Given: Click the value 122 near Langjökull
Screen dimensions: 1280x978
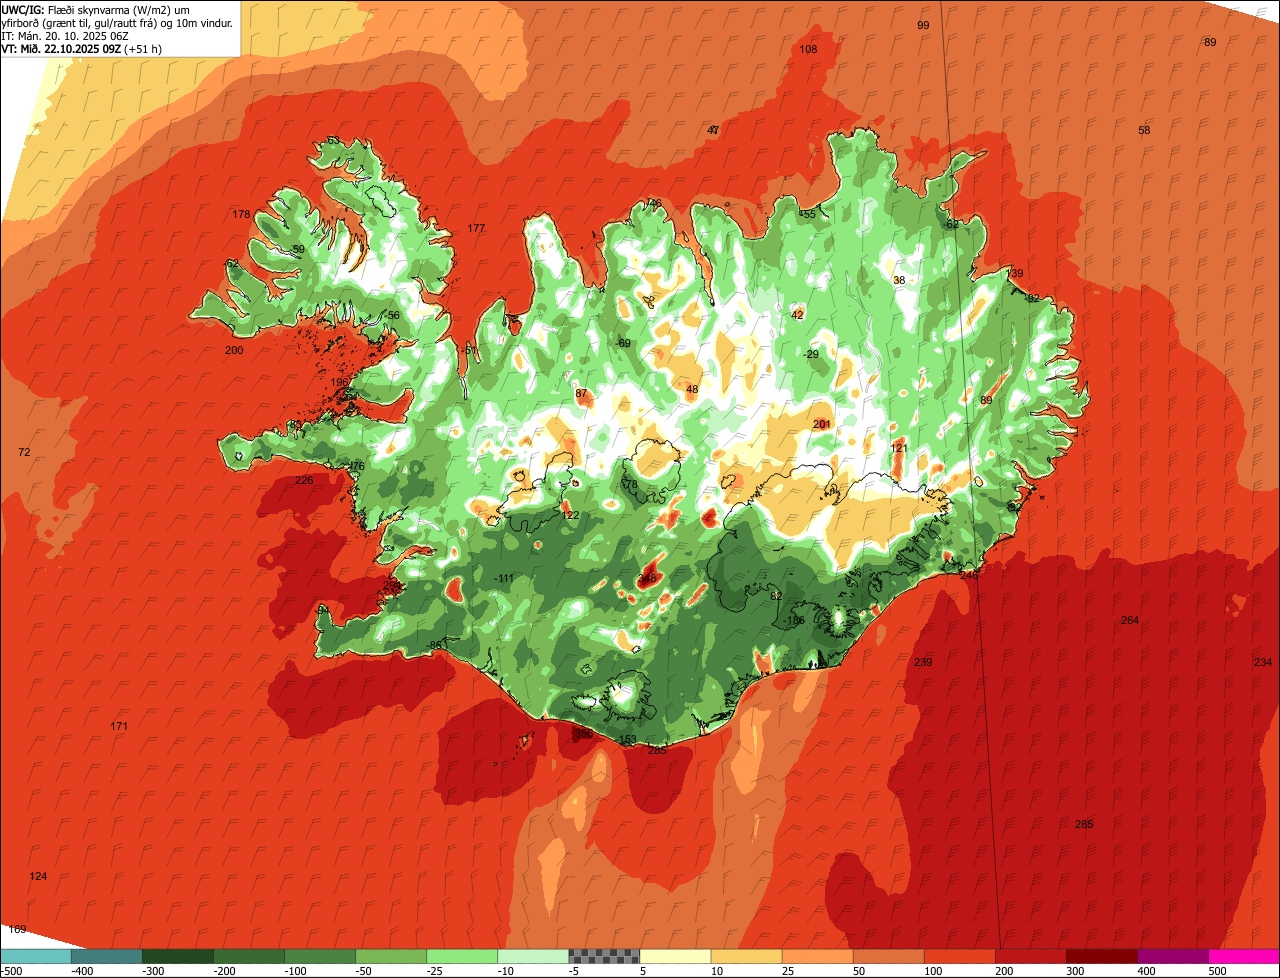Looking at the screenshot, I should [x=570, y=515].
